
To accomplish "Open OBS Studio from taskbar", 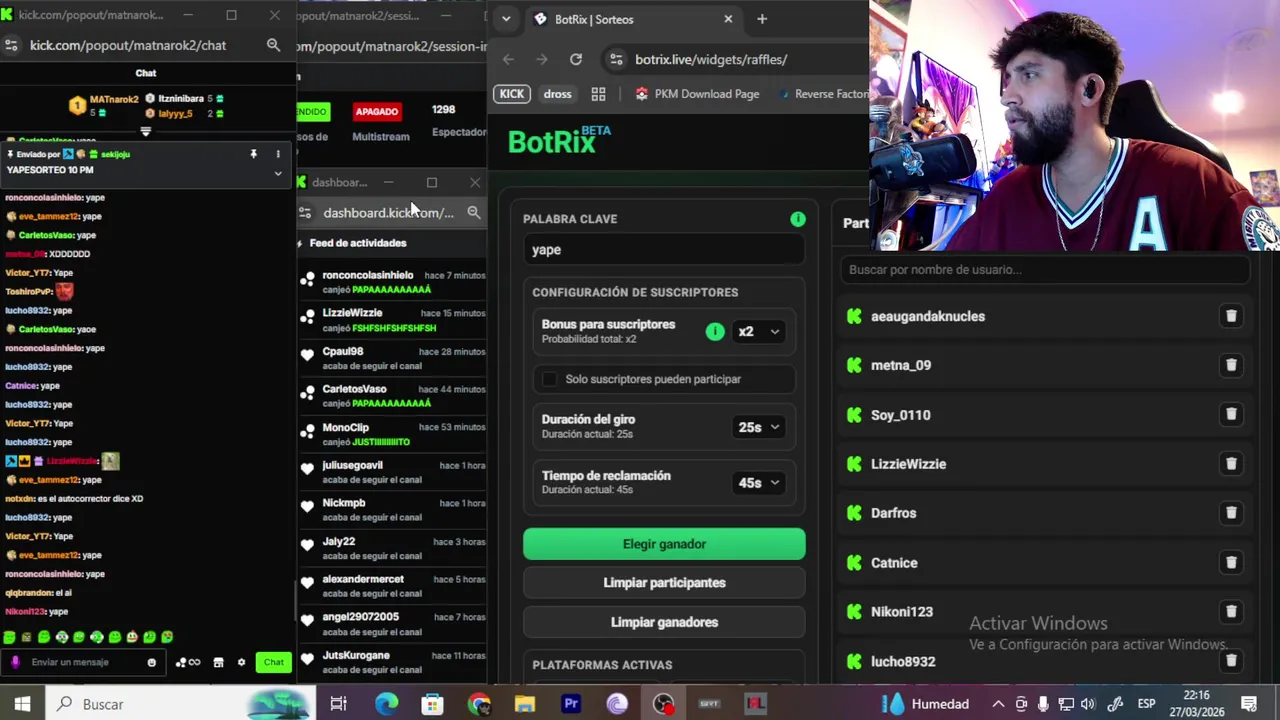I will point(663,704).
